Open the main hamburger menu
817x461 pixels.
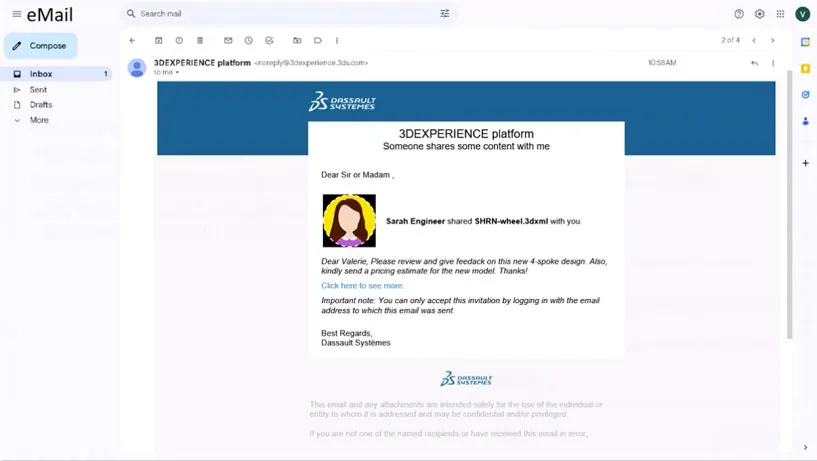tap(17, 14)
